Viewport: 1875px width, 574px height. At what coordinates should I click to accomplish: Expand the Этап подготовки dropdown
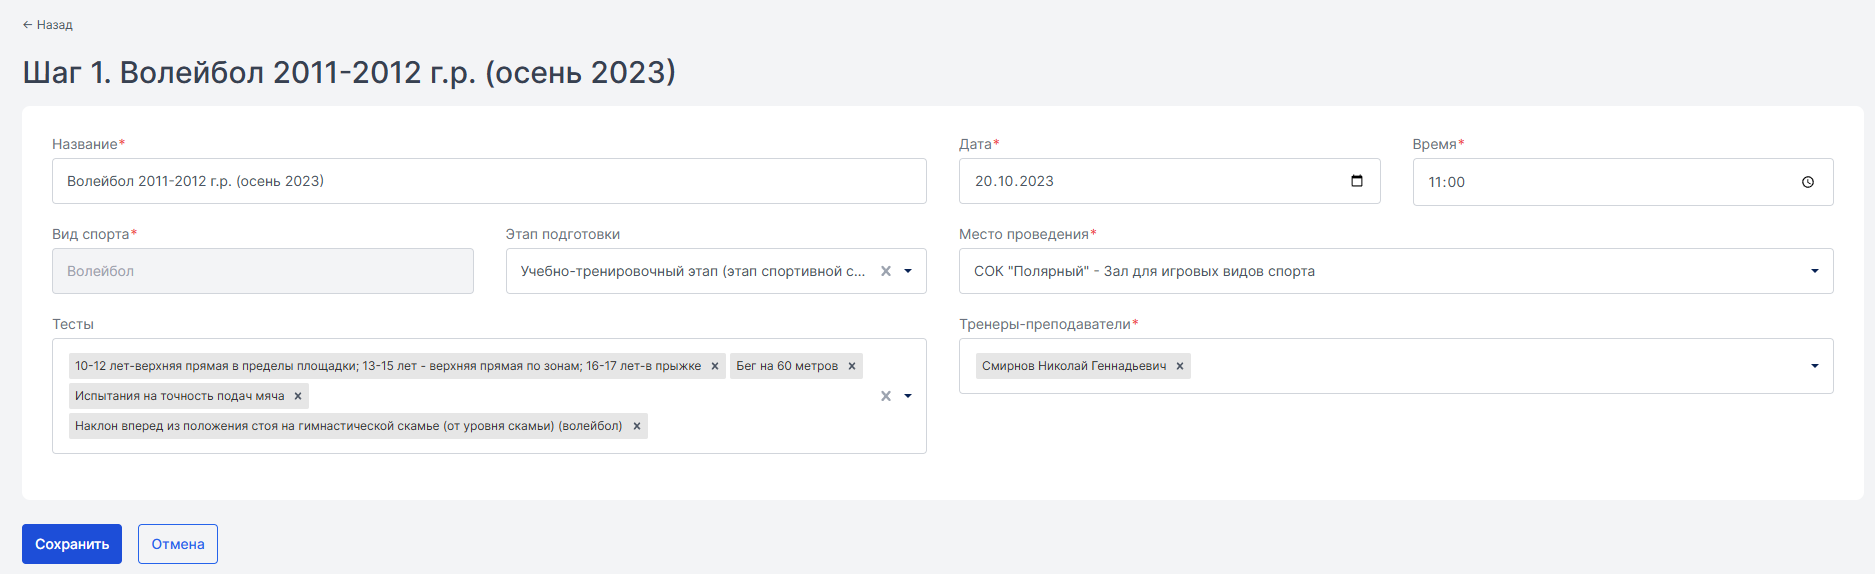[x=908, y=271]
